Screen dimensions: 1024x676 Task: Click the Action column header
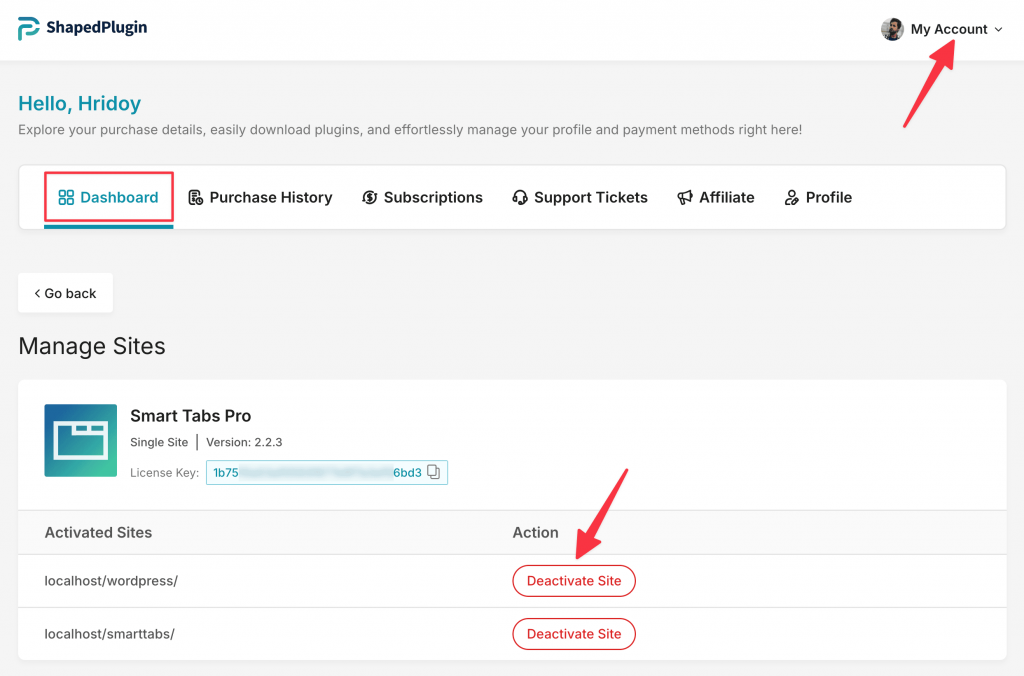pos(536,532)
